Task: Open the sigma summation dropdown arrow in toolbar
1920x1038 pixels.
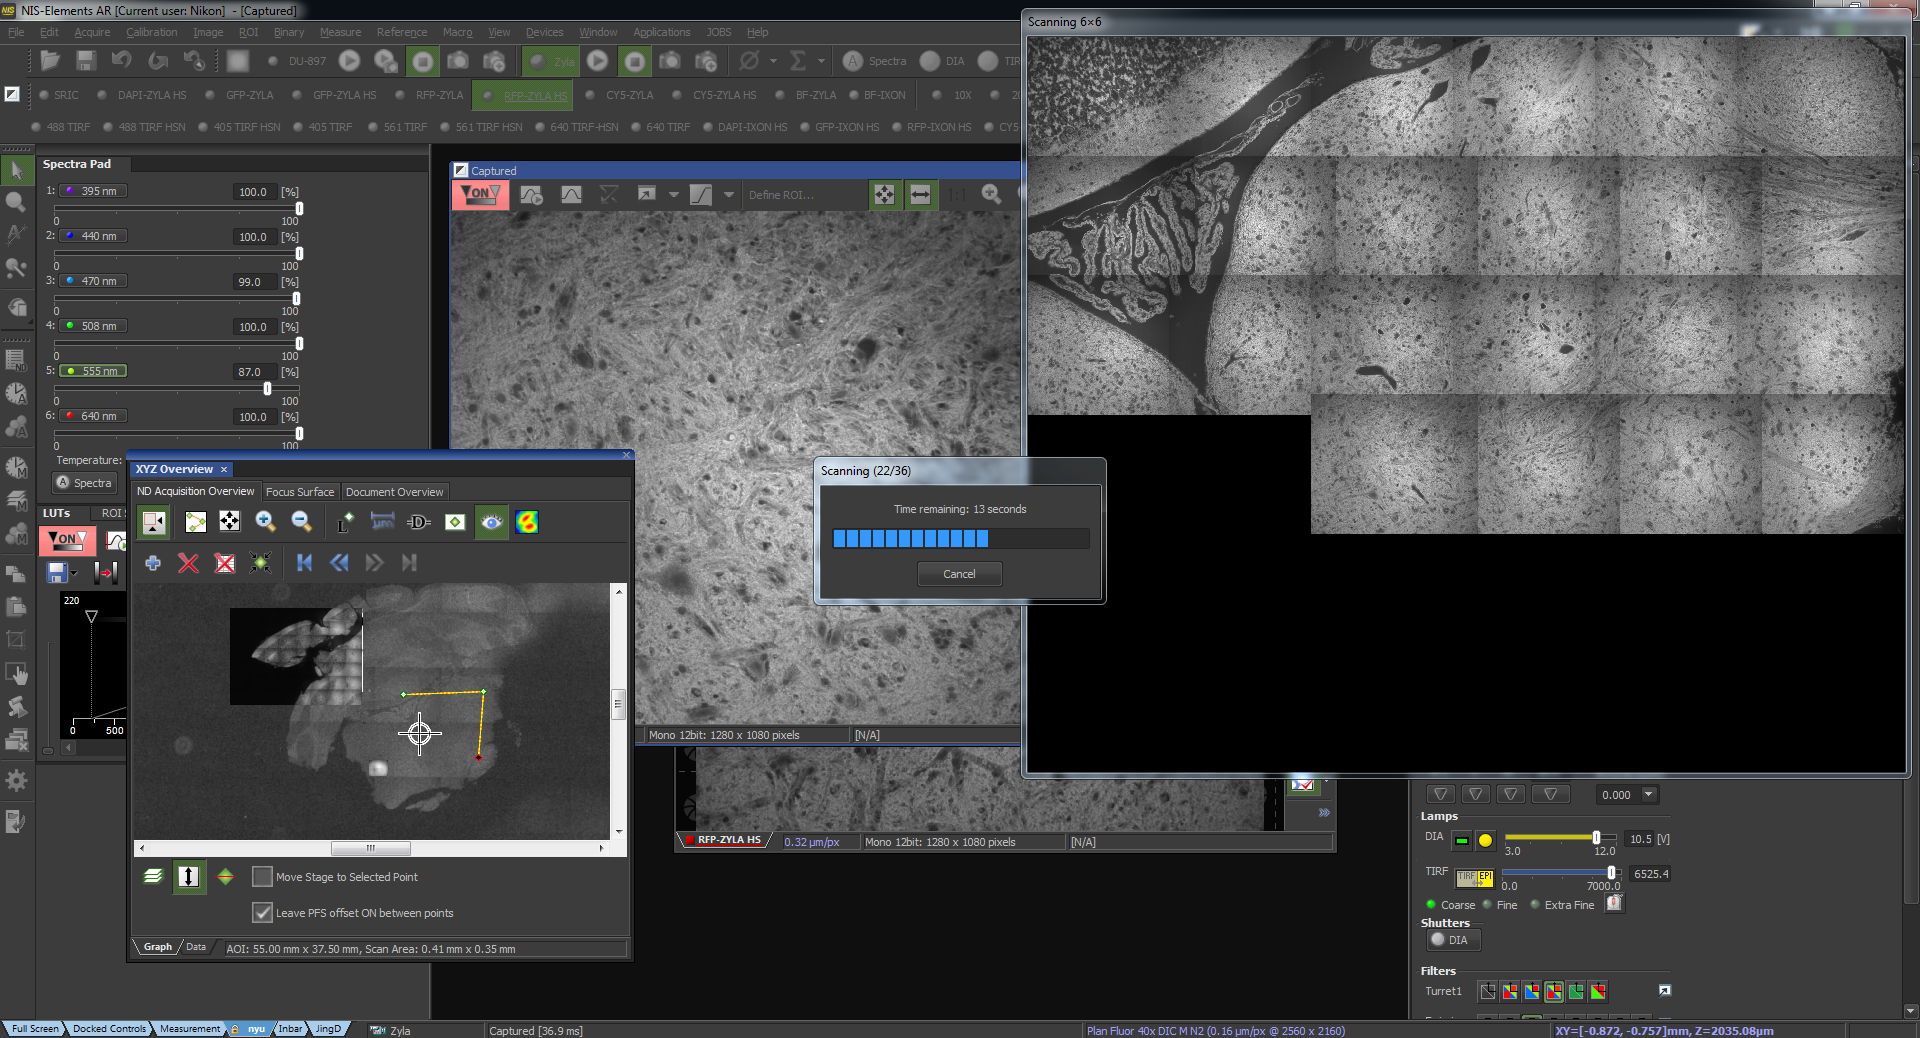Action: coord(821,61)
